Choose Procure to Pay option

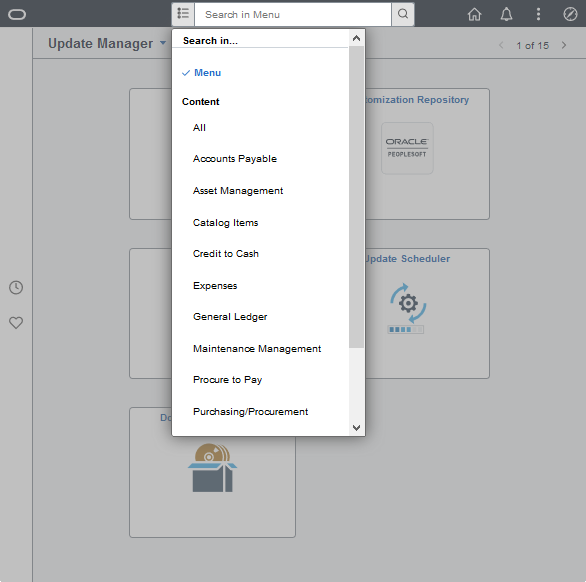[x=227, y=380]
